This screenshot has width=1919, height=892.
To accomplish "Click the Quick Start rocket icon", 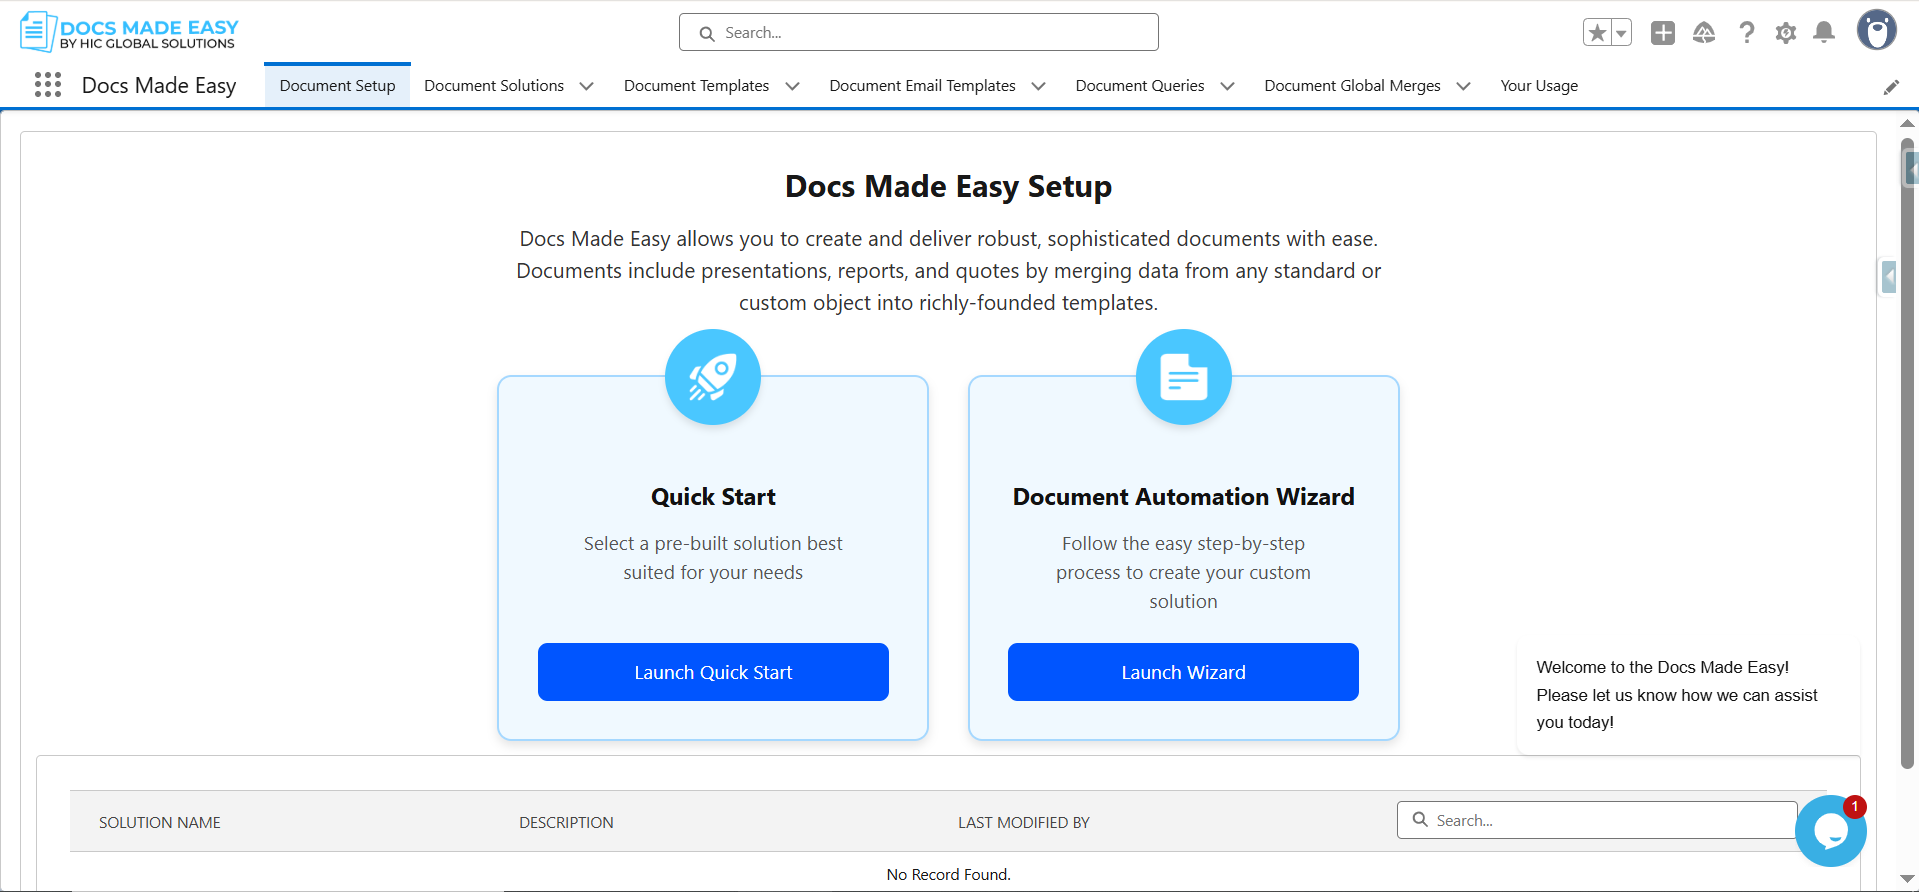I will [713, 377].
